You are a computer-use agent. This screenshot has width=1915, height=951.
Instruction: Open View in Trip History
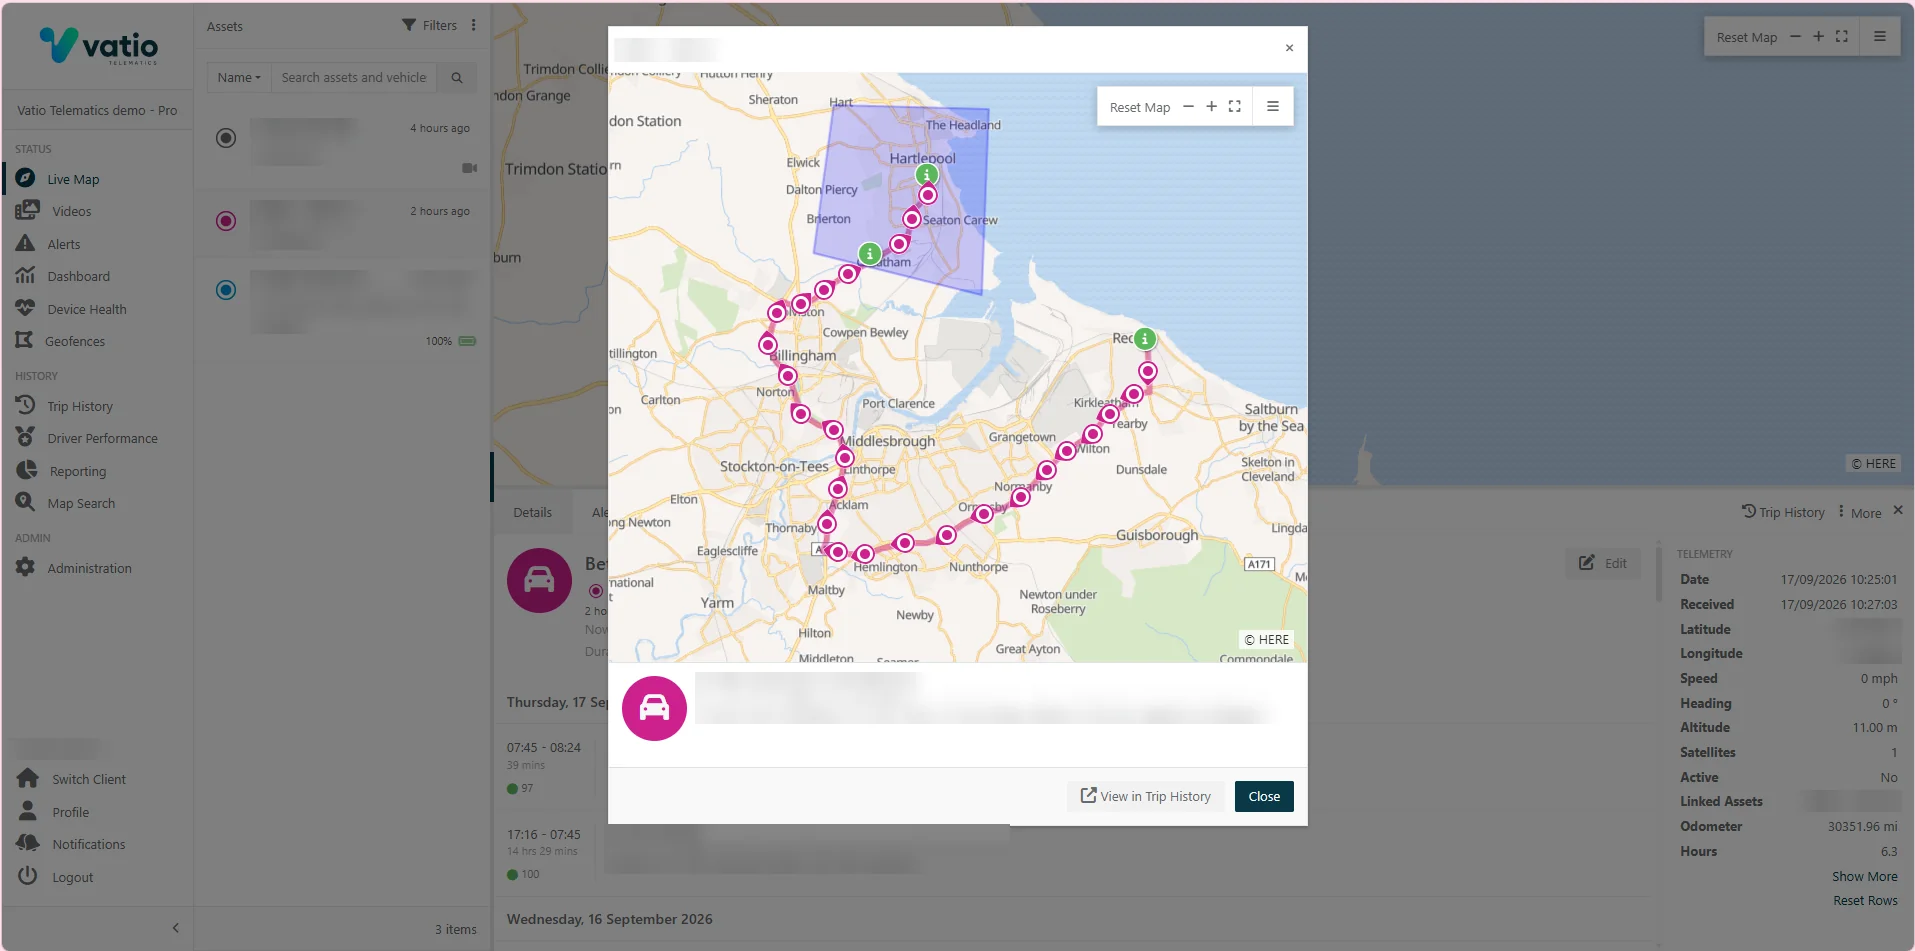click(1146, 796)
